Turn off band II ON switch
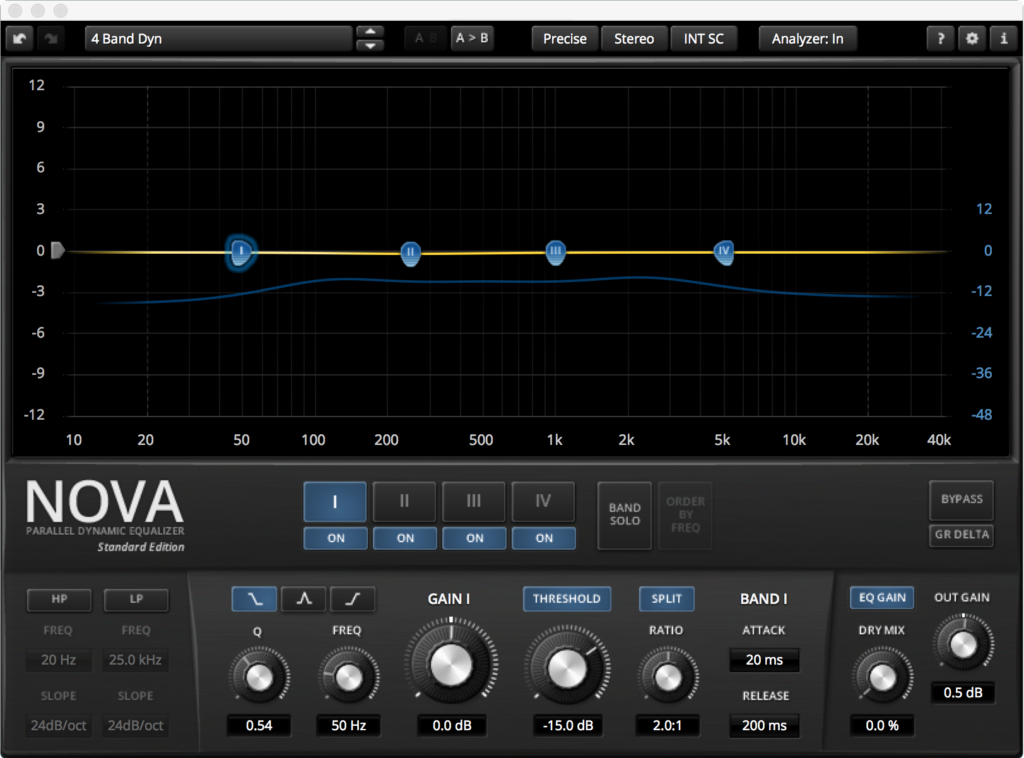Image resolution: width=1024 pixels, height=758 pixels. click(x=405, y=538)
